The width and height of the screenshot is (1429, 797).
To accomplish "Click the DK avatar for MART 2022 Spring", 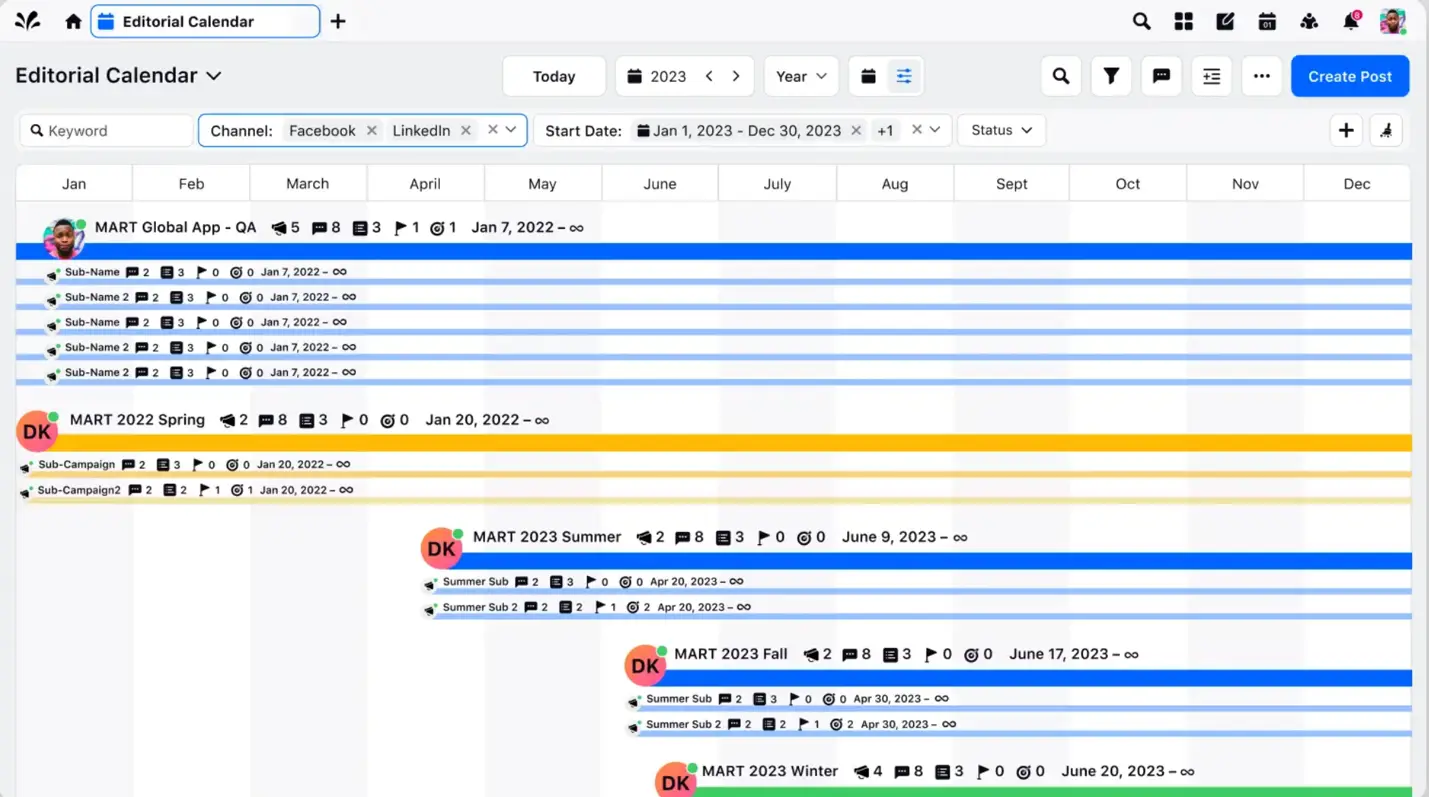I will click(37, 431).
